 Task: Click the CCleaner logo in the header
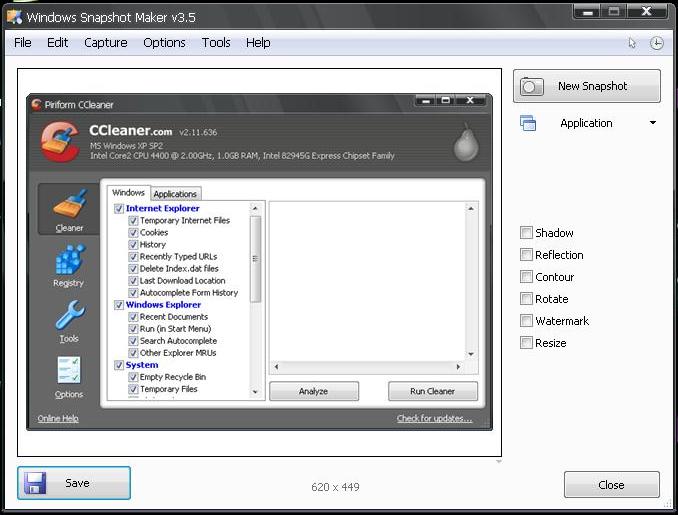60,142
